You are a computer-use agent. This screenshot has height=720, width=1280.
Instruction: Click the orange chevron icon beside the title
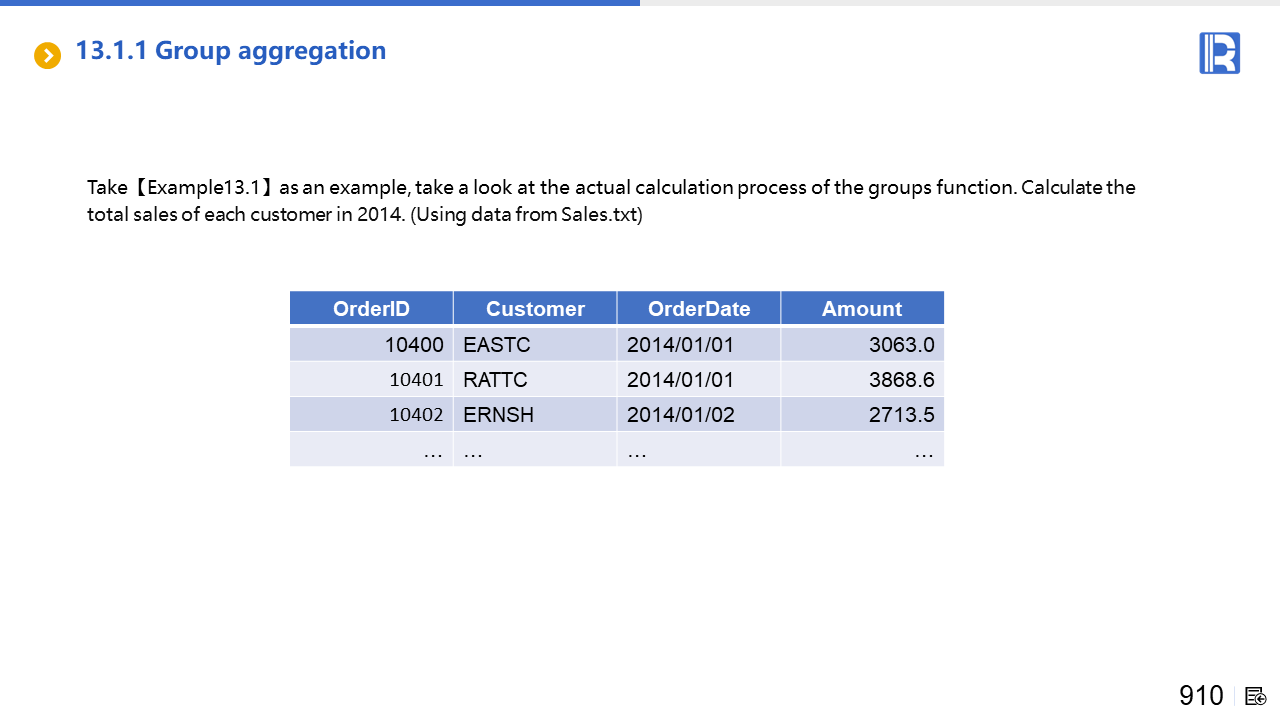tap(47, 55)
